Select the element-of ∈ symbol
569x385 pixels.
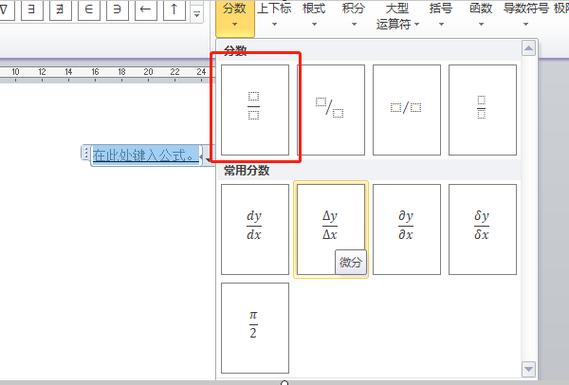89,10
